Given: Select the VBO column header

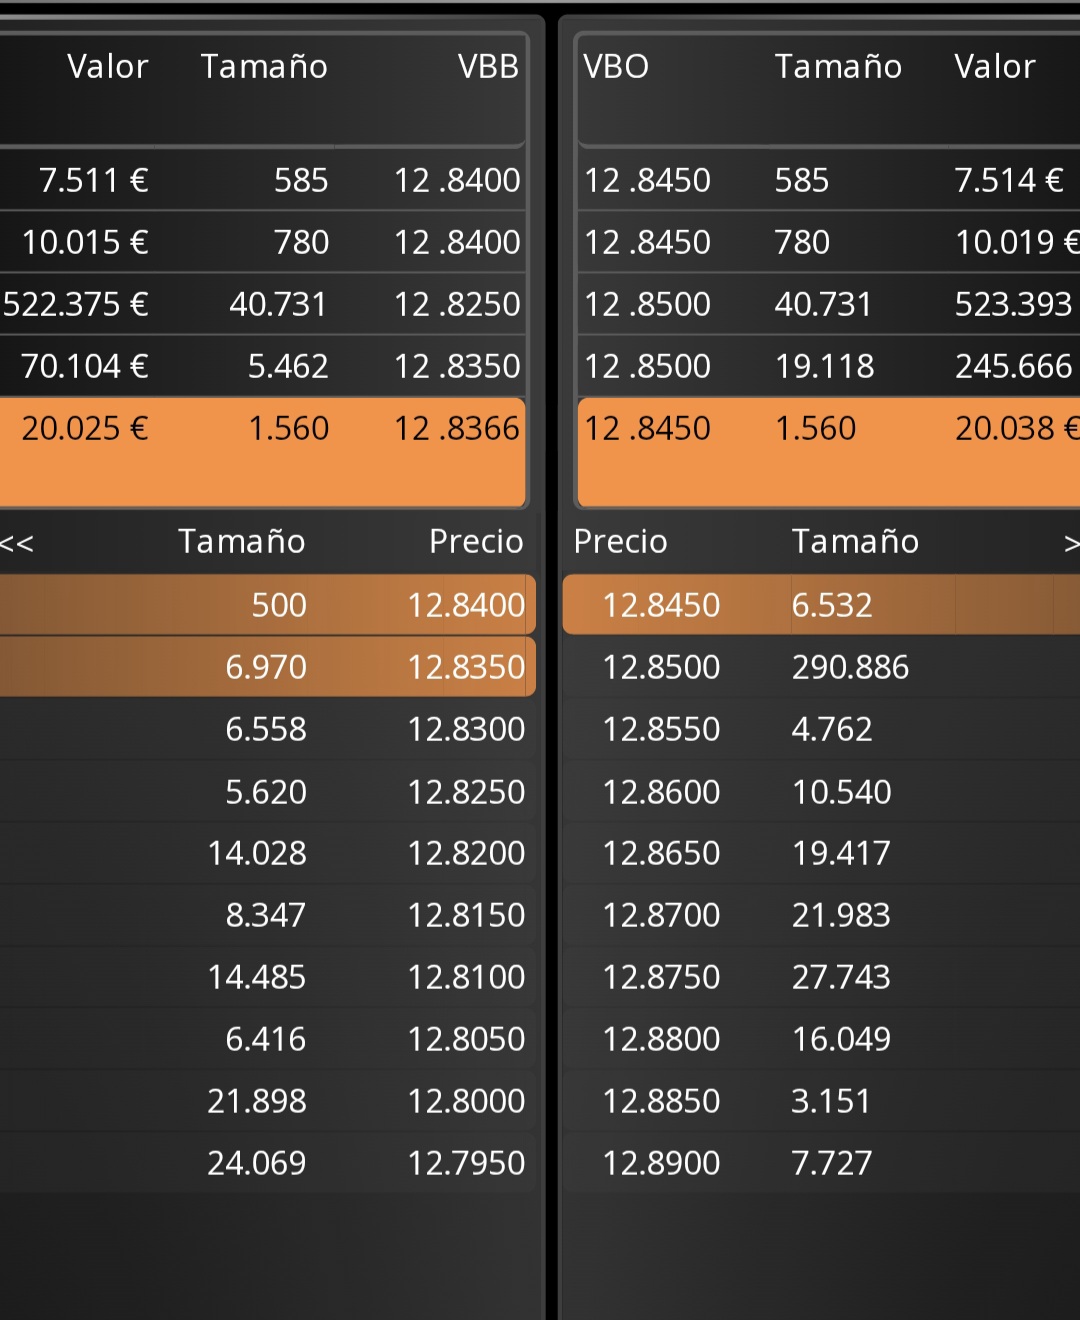Looking at the screenshot, I should (x=616, y=66).
